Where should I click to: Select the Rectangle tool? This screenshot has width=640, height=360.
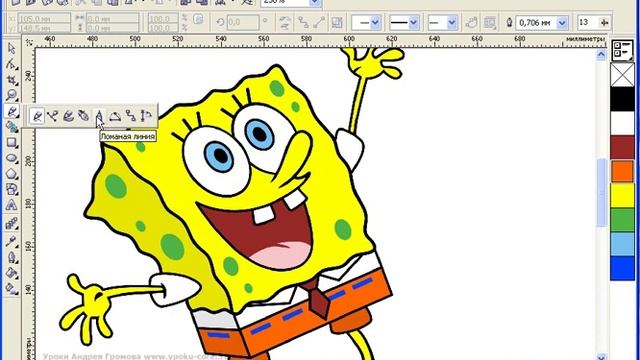11,142
